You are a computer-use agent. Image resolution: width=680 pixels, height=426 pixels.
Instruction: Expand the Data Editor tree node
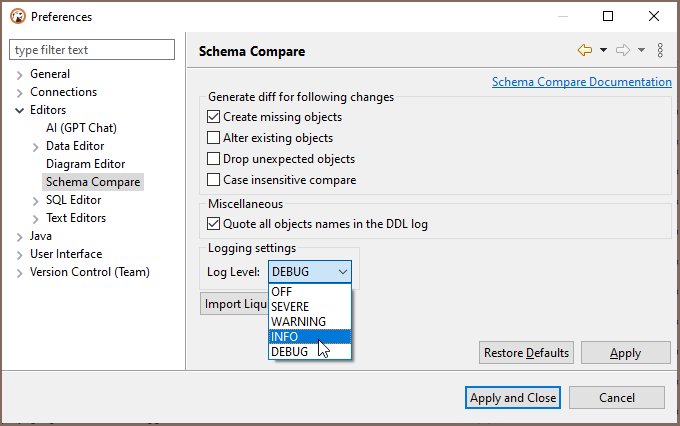coord(36,146)
